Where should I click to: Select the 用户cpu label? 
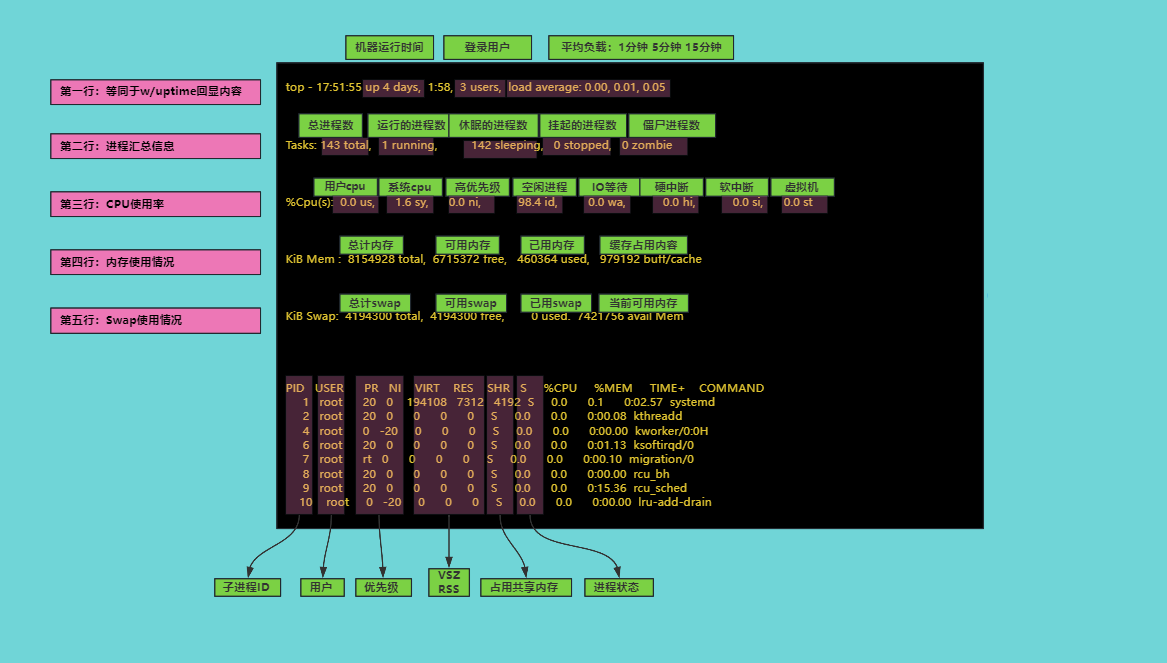345,187
